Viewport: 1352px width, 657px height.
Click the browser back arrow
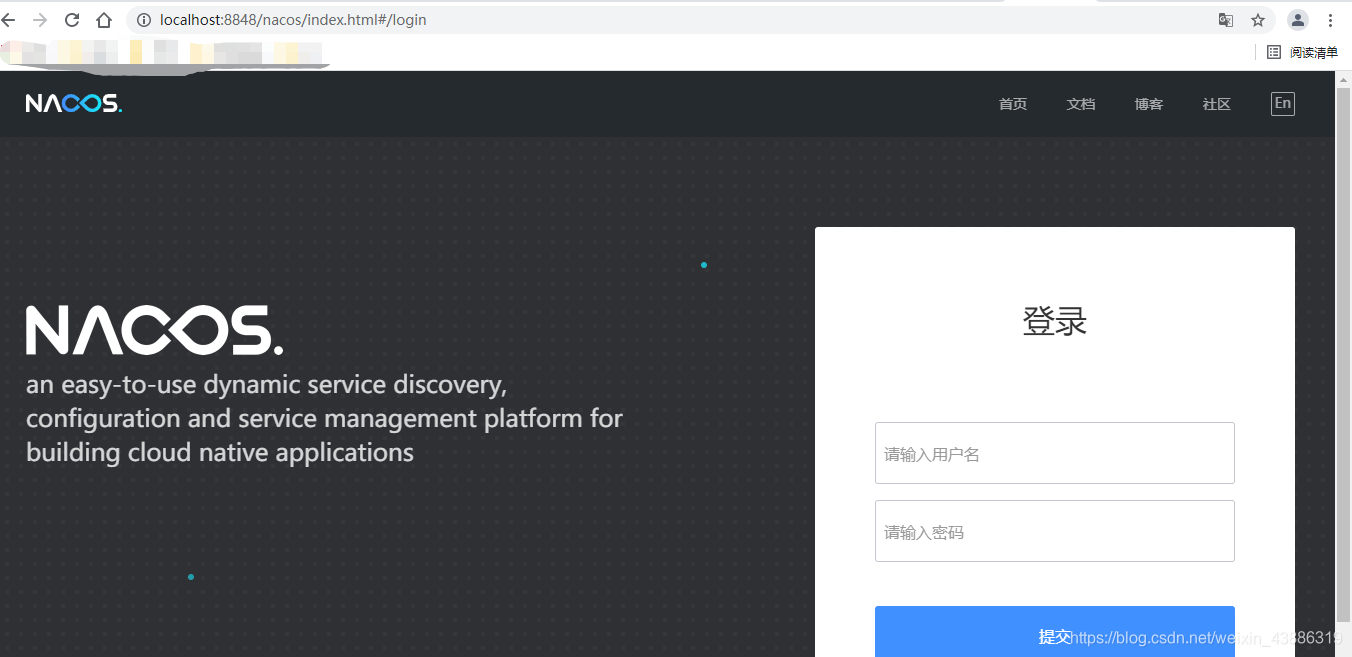[9, 20]
